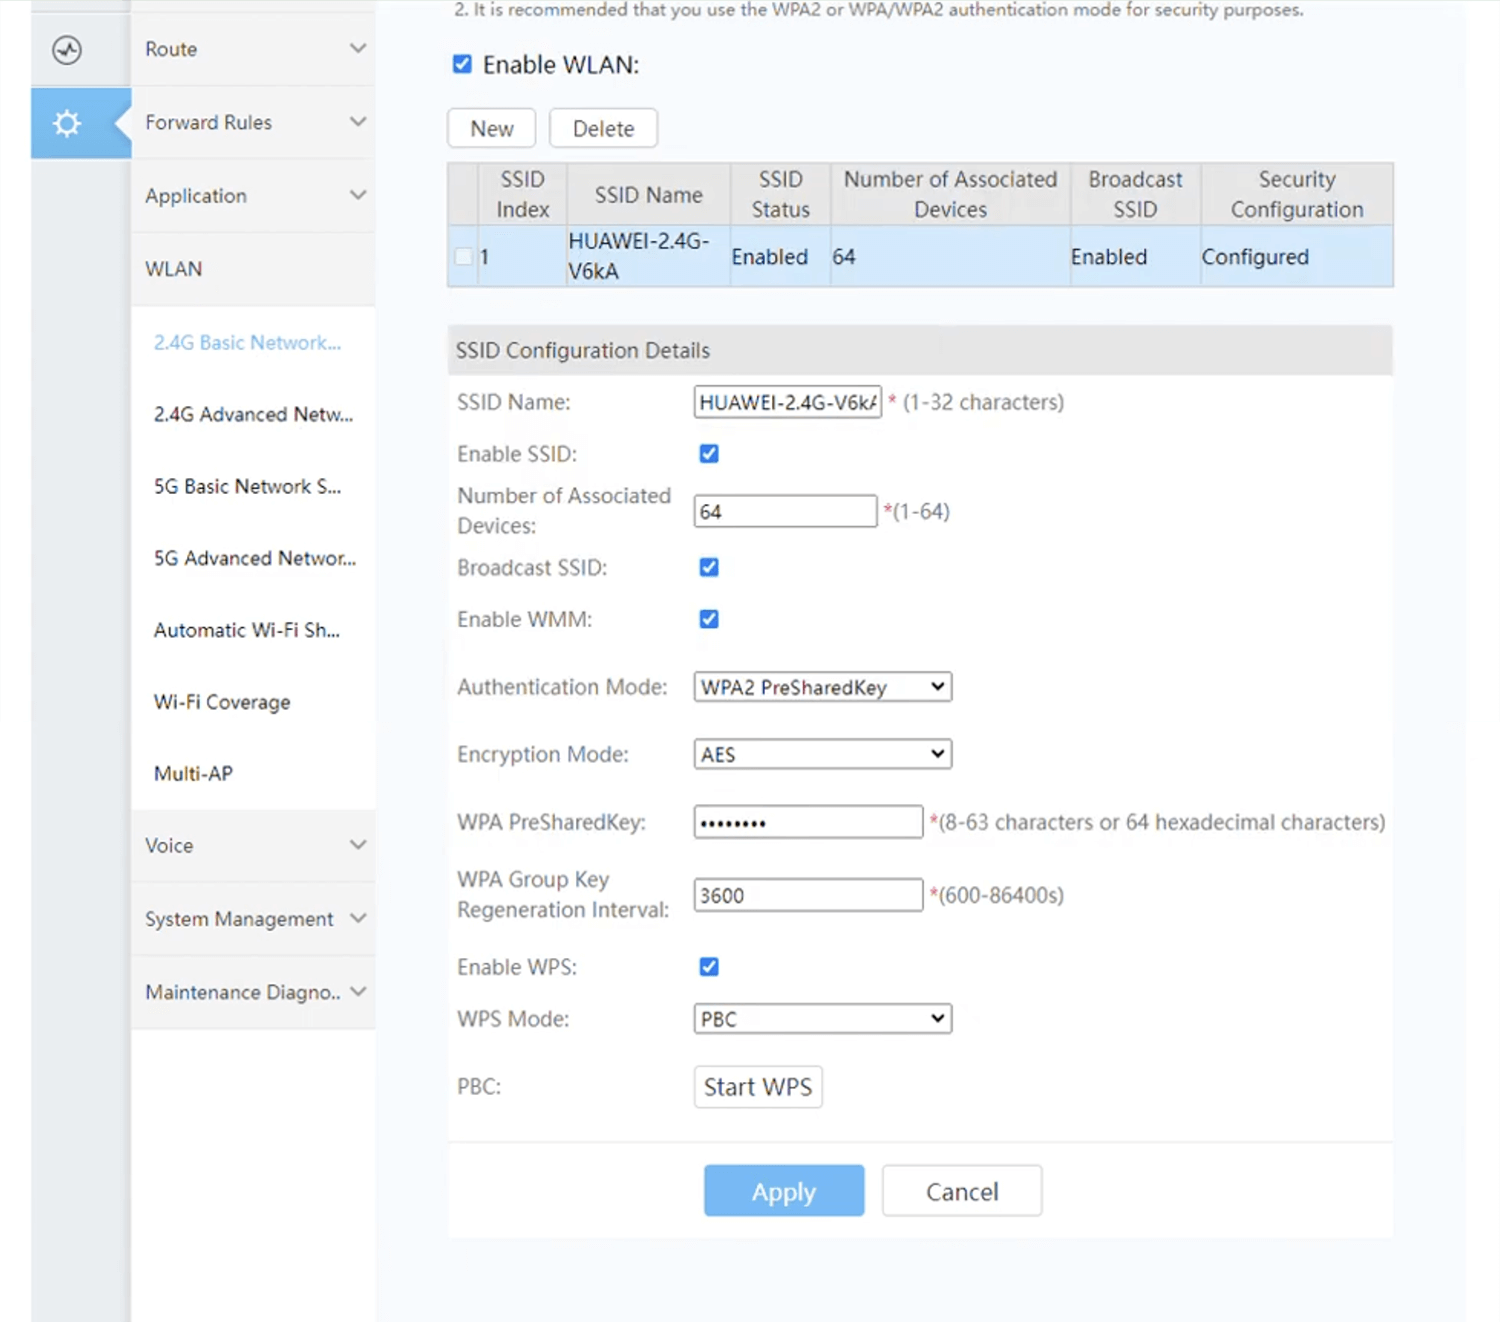Go to 2.4G Advanced Network page
This screenshot has width=1500, height=1322.
coord(253,415)
